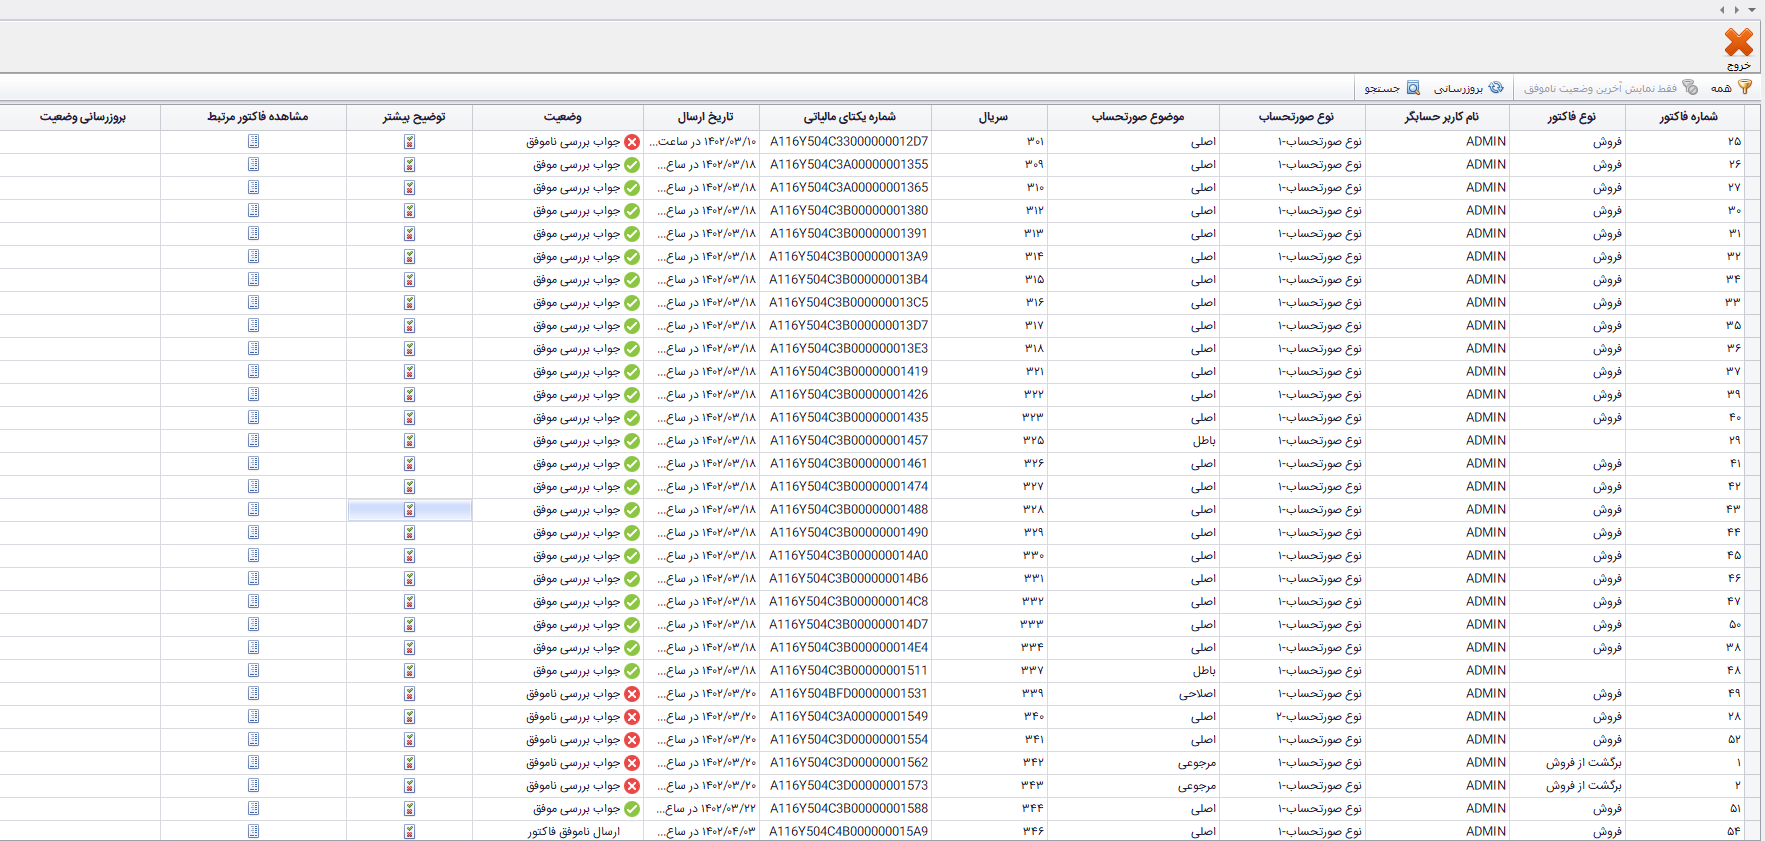Select tax ID cell A116Y504C3B00000001435
1765x841 pixels.
[x=848, y=418]
